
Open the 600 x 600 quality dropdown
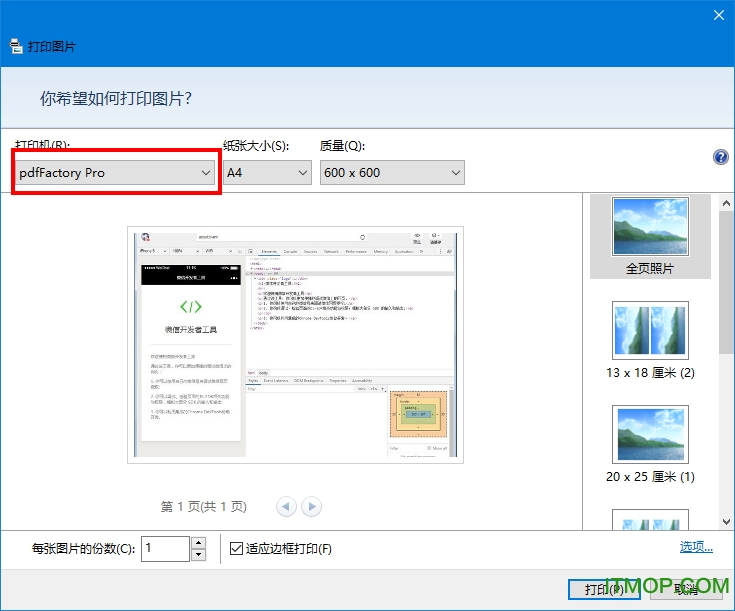392,173
